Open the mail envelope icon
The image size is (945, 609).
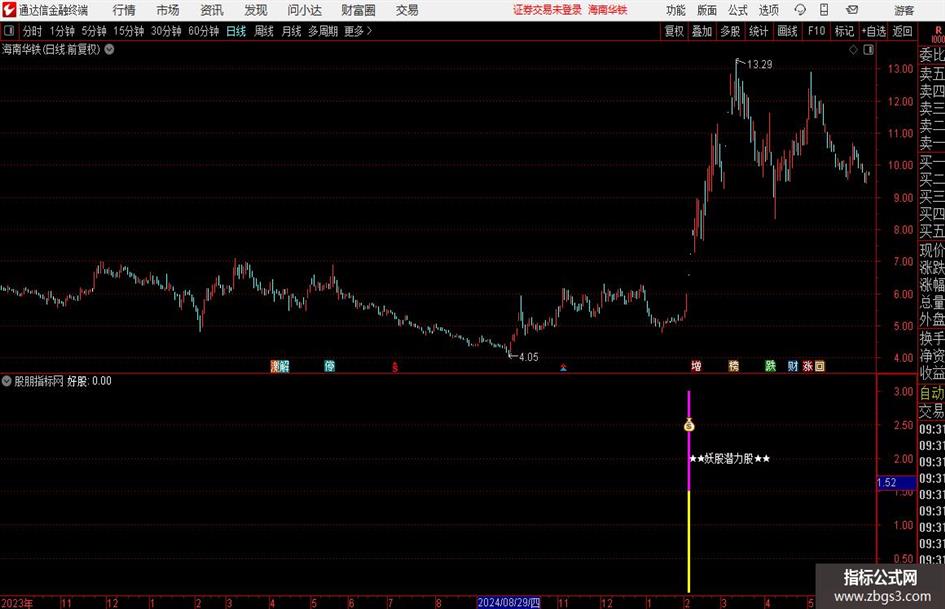[852, 10]
